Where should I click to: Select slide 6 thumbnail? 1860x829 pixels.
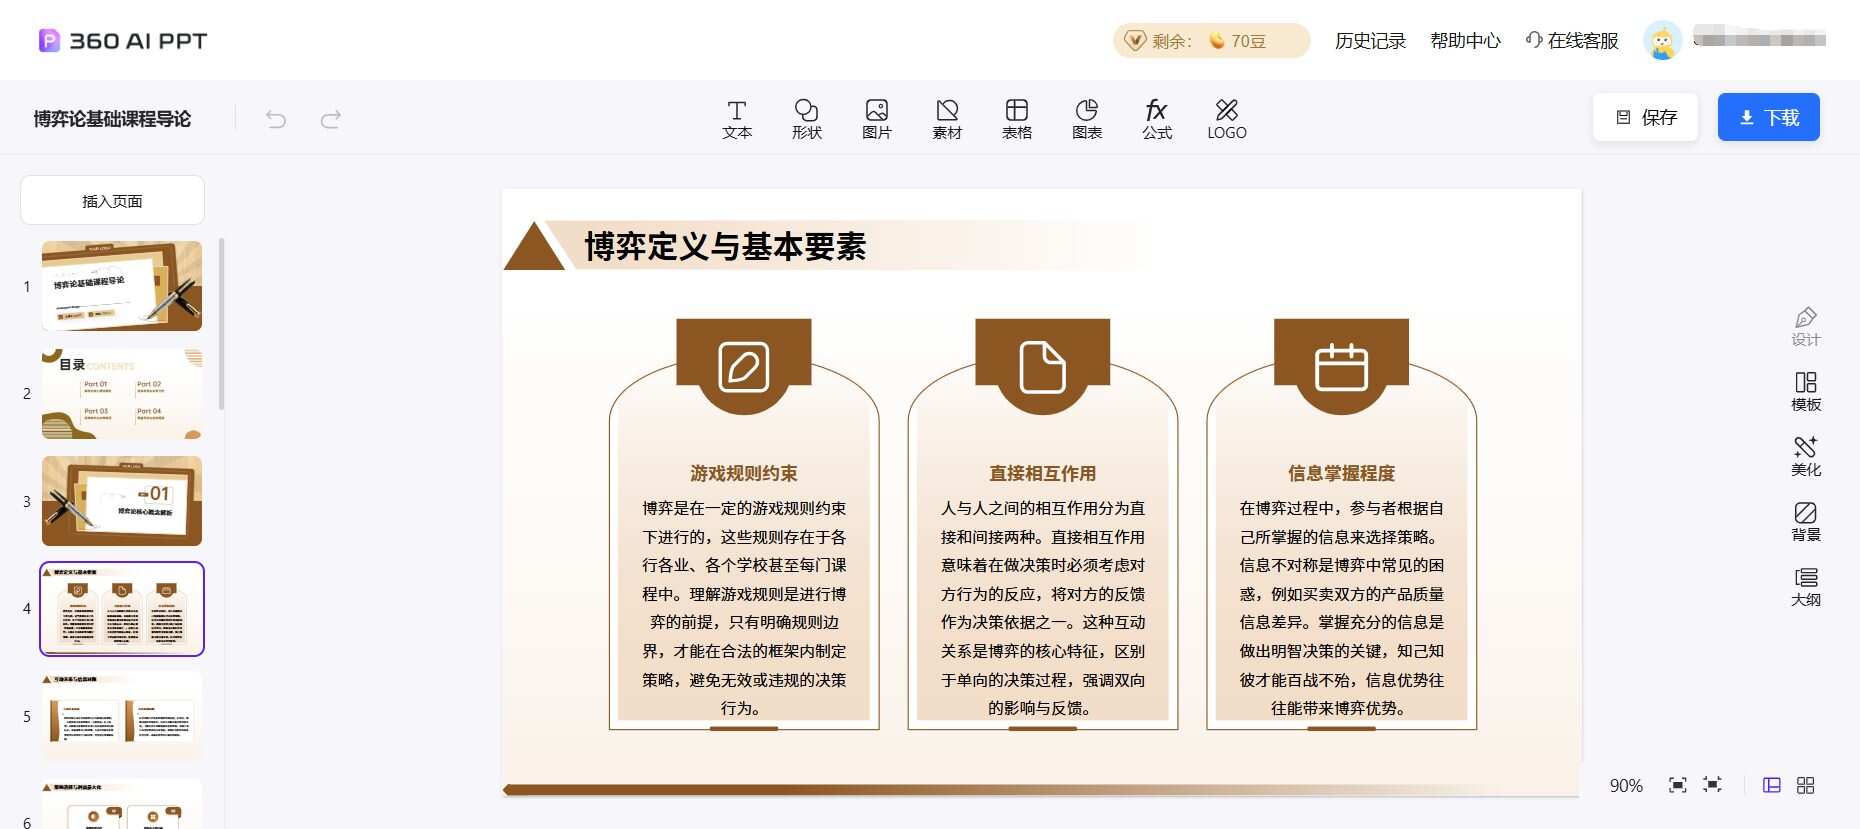(122, 804)
